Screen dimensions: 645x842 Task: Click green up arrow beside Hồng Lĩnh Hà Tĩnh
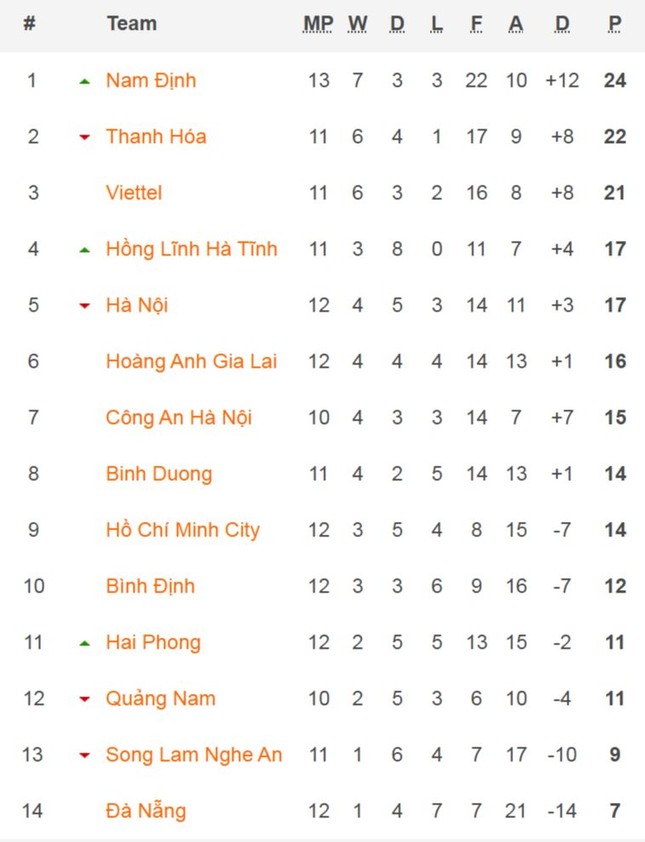[x=84, y=250]
